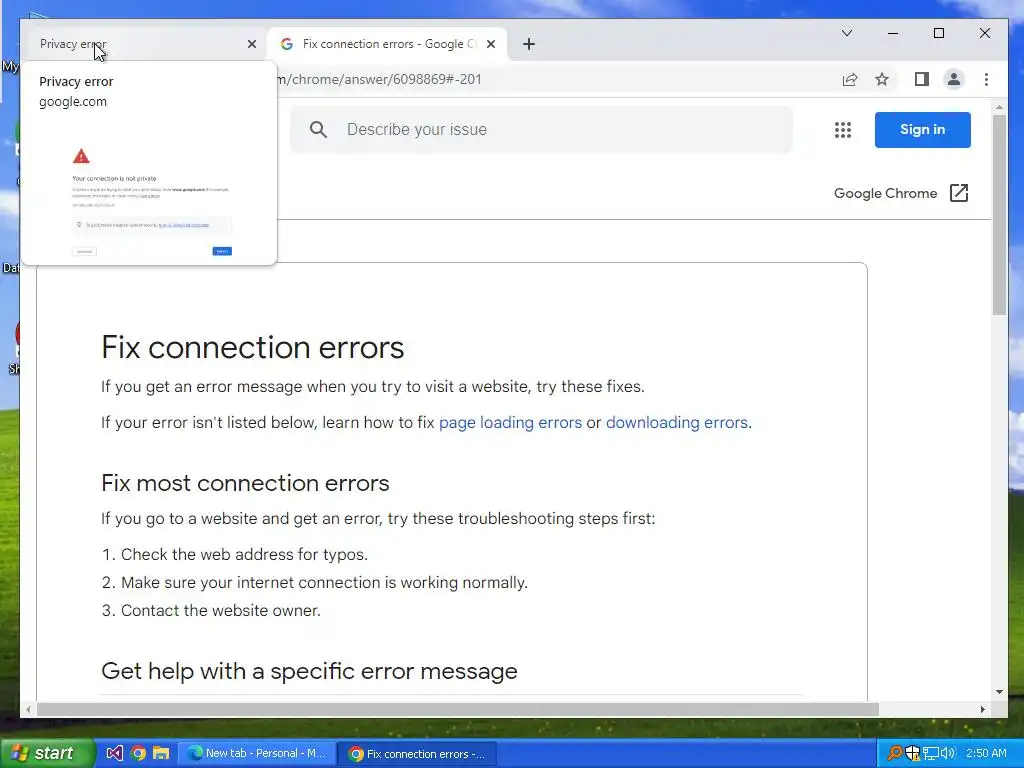This screenshot has width=1024, height=768.
Task: Open the page loading errors link
Action: 510,423
